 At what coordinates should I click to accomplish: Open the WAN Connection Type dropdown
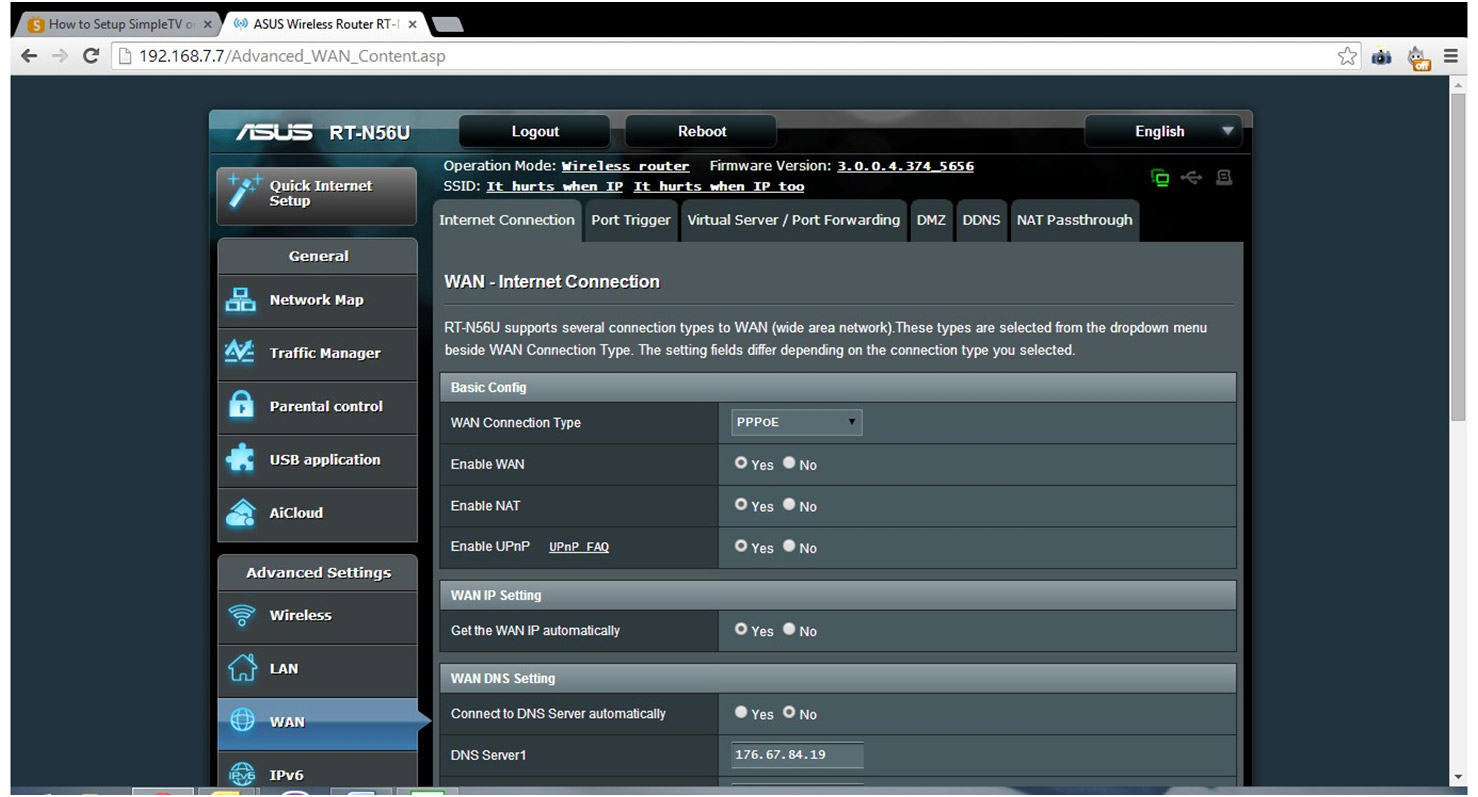tap(796, 422)
